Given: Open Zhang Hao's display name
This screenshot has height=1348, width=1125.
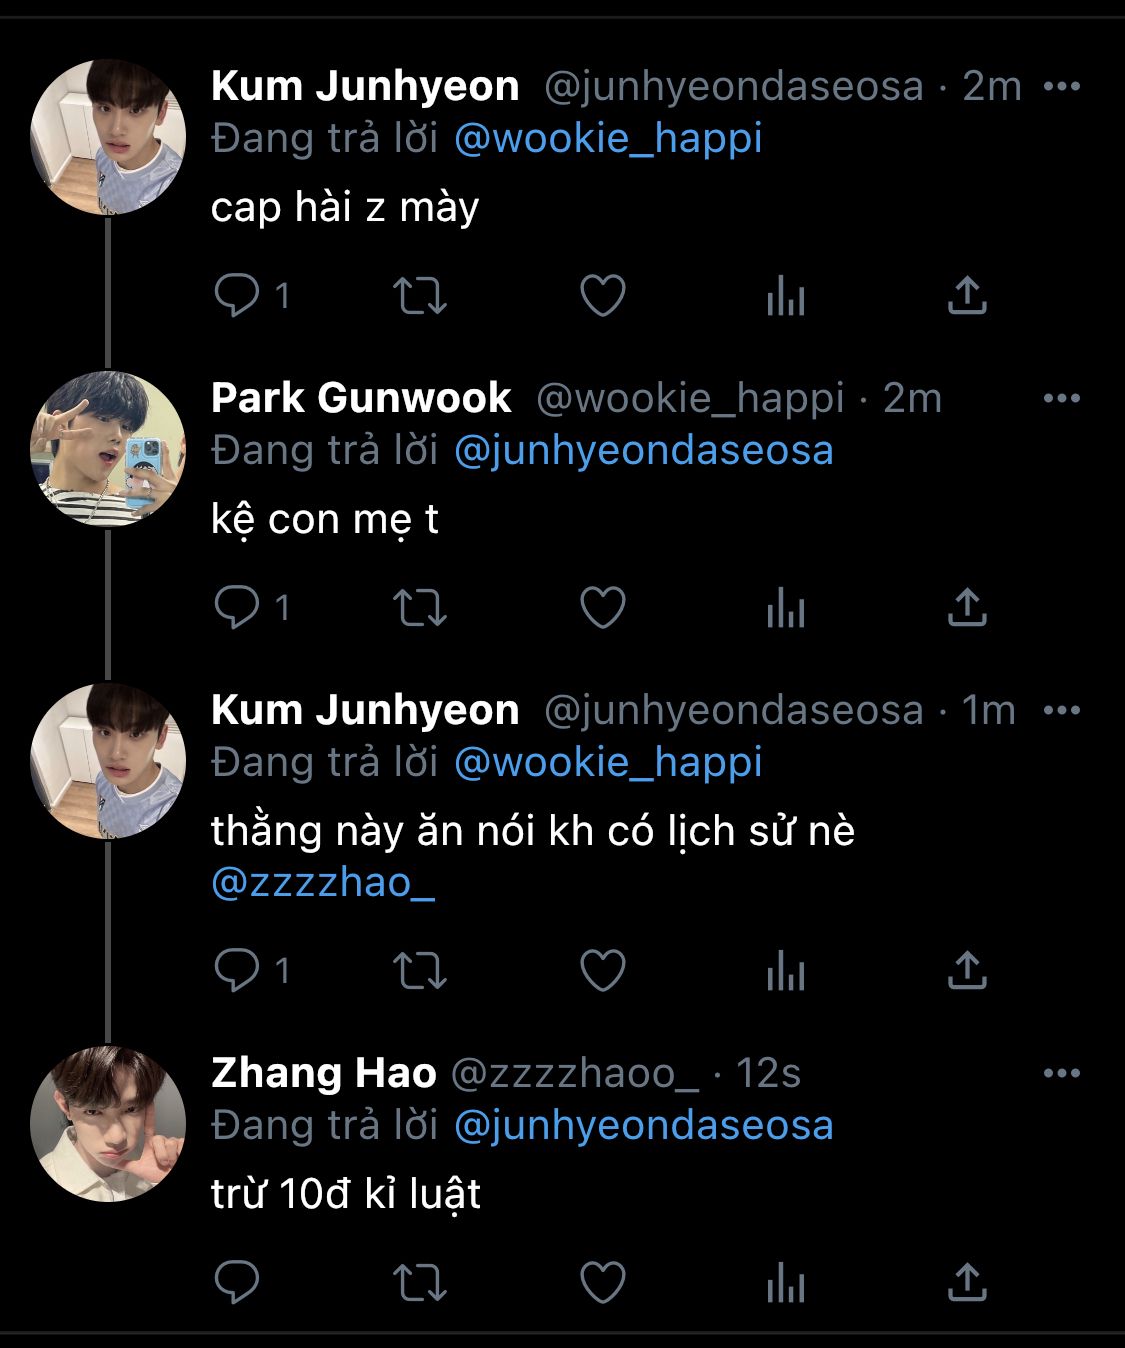Looking at the screenshot, I should (323, 1074).
